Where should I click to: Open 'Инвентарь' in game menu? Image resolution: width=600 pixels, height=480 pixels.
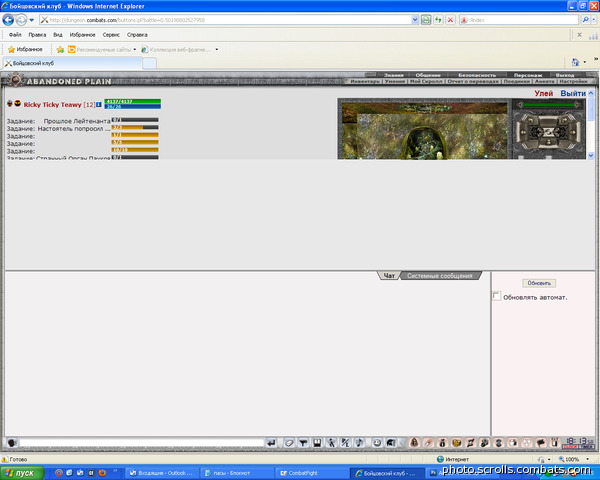click(x=365, y=81)
